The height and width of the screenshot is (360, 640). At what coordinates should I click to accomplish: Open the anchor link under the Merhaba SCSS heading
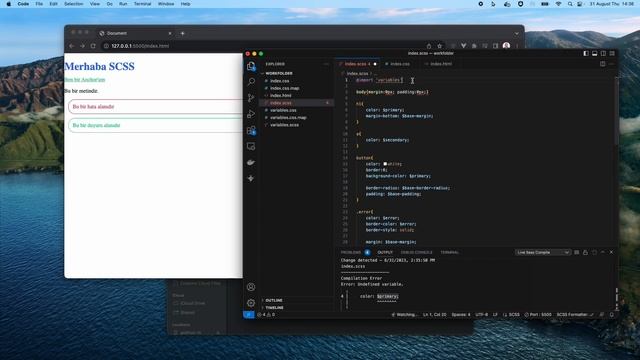pyautogui.click(x=85, y=80)
